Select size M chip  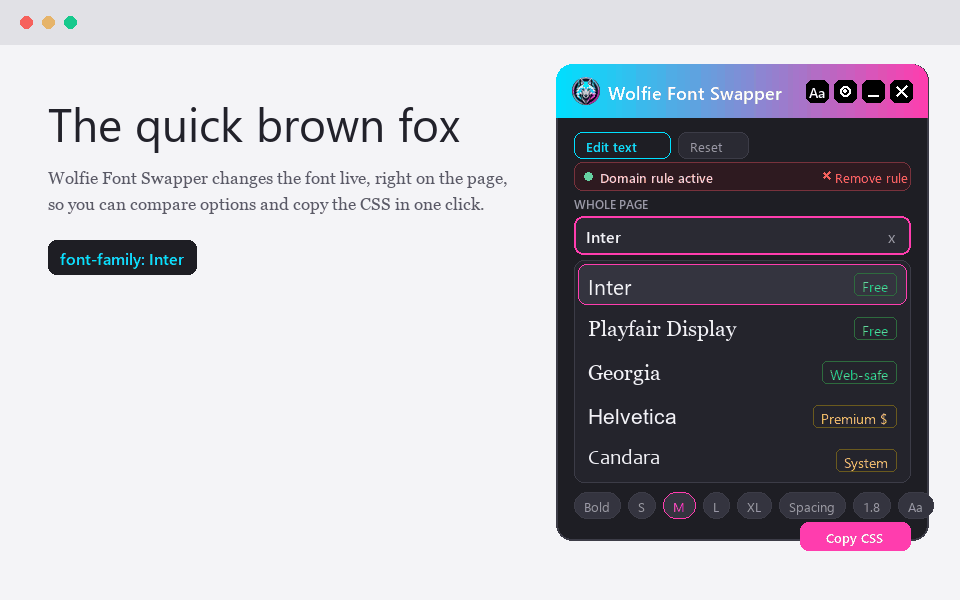click(x=679, y=506)
